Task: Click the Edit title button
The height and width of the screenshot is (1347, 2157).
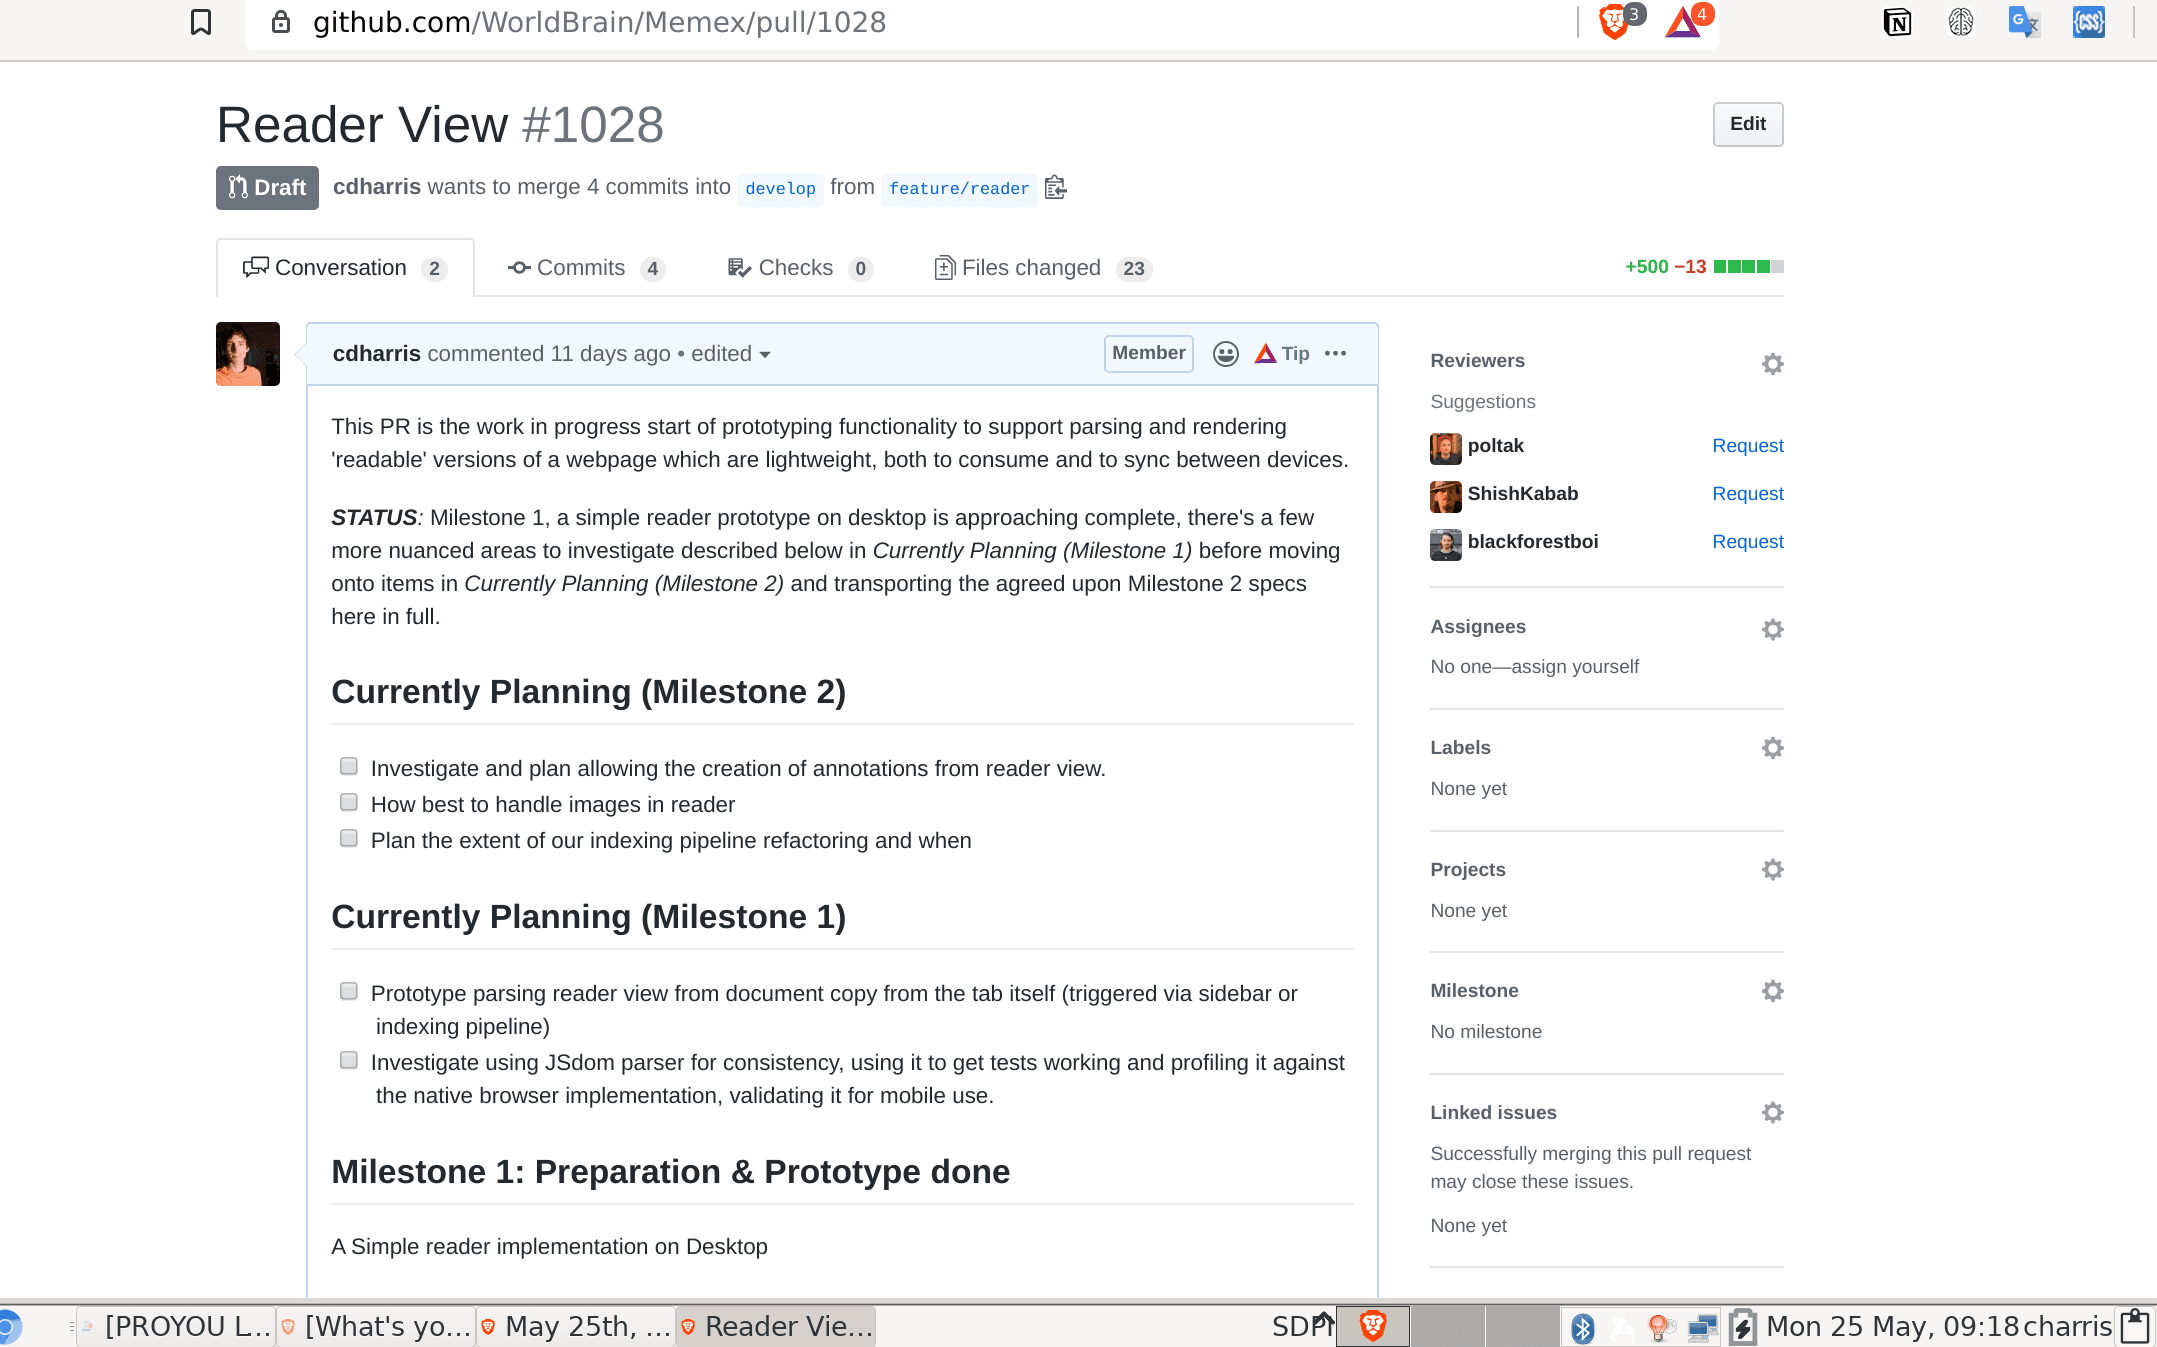Action: coord(1747,124)
